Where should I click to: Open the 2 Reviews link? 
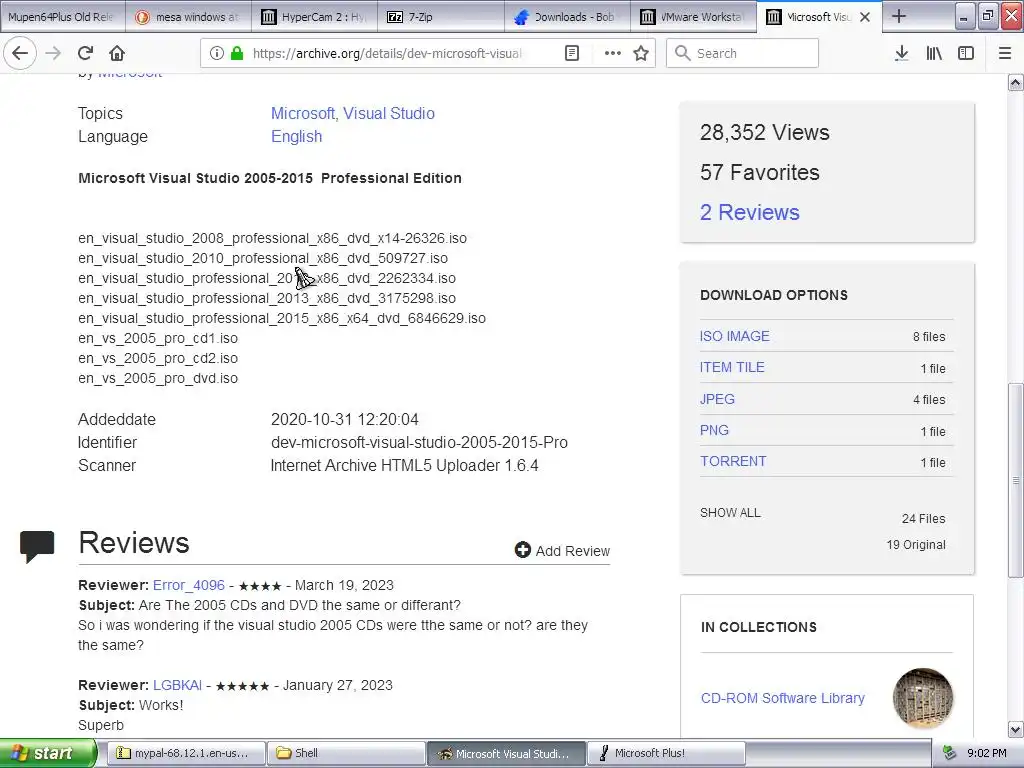(x=750, y=212)
